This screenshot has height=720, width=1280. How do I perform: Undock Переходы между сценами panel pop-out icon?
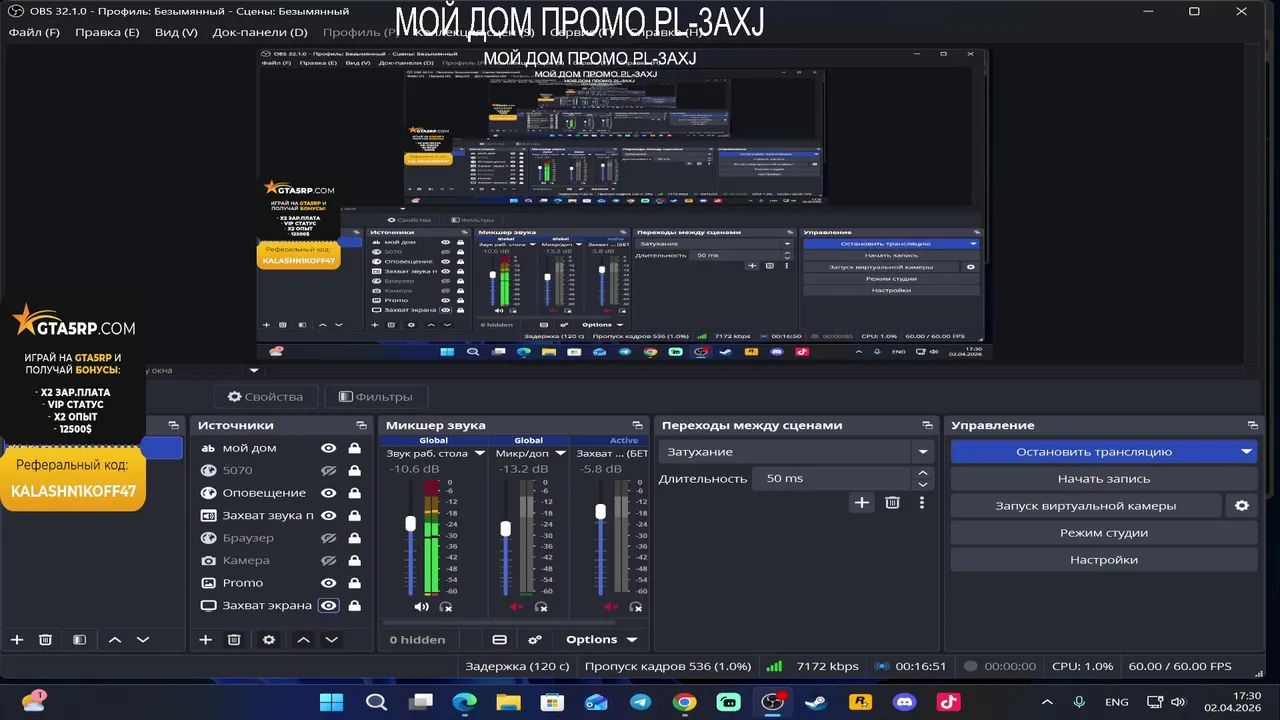927,426
